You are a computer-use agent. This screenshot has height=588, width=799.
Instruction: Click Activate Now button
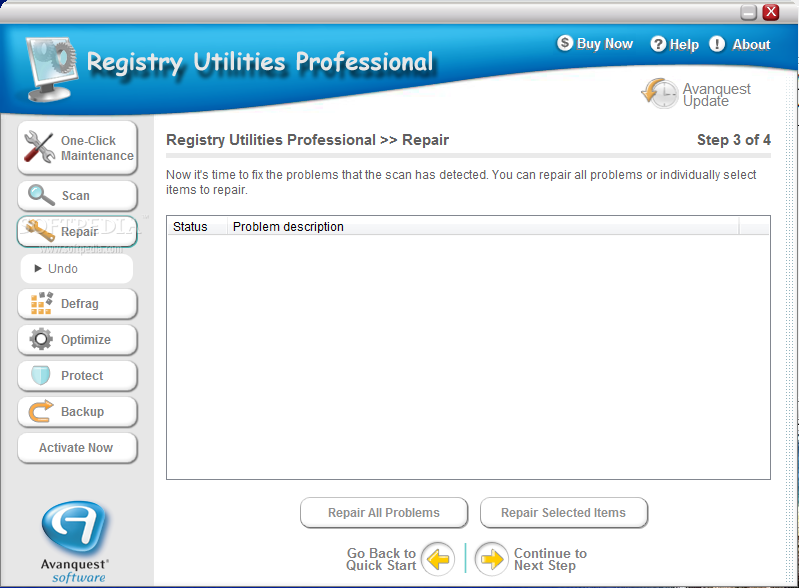(77, 448)
